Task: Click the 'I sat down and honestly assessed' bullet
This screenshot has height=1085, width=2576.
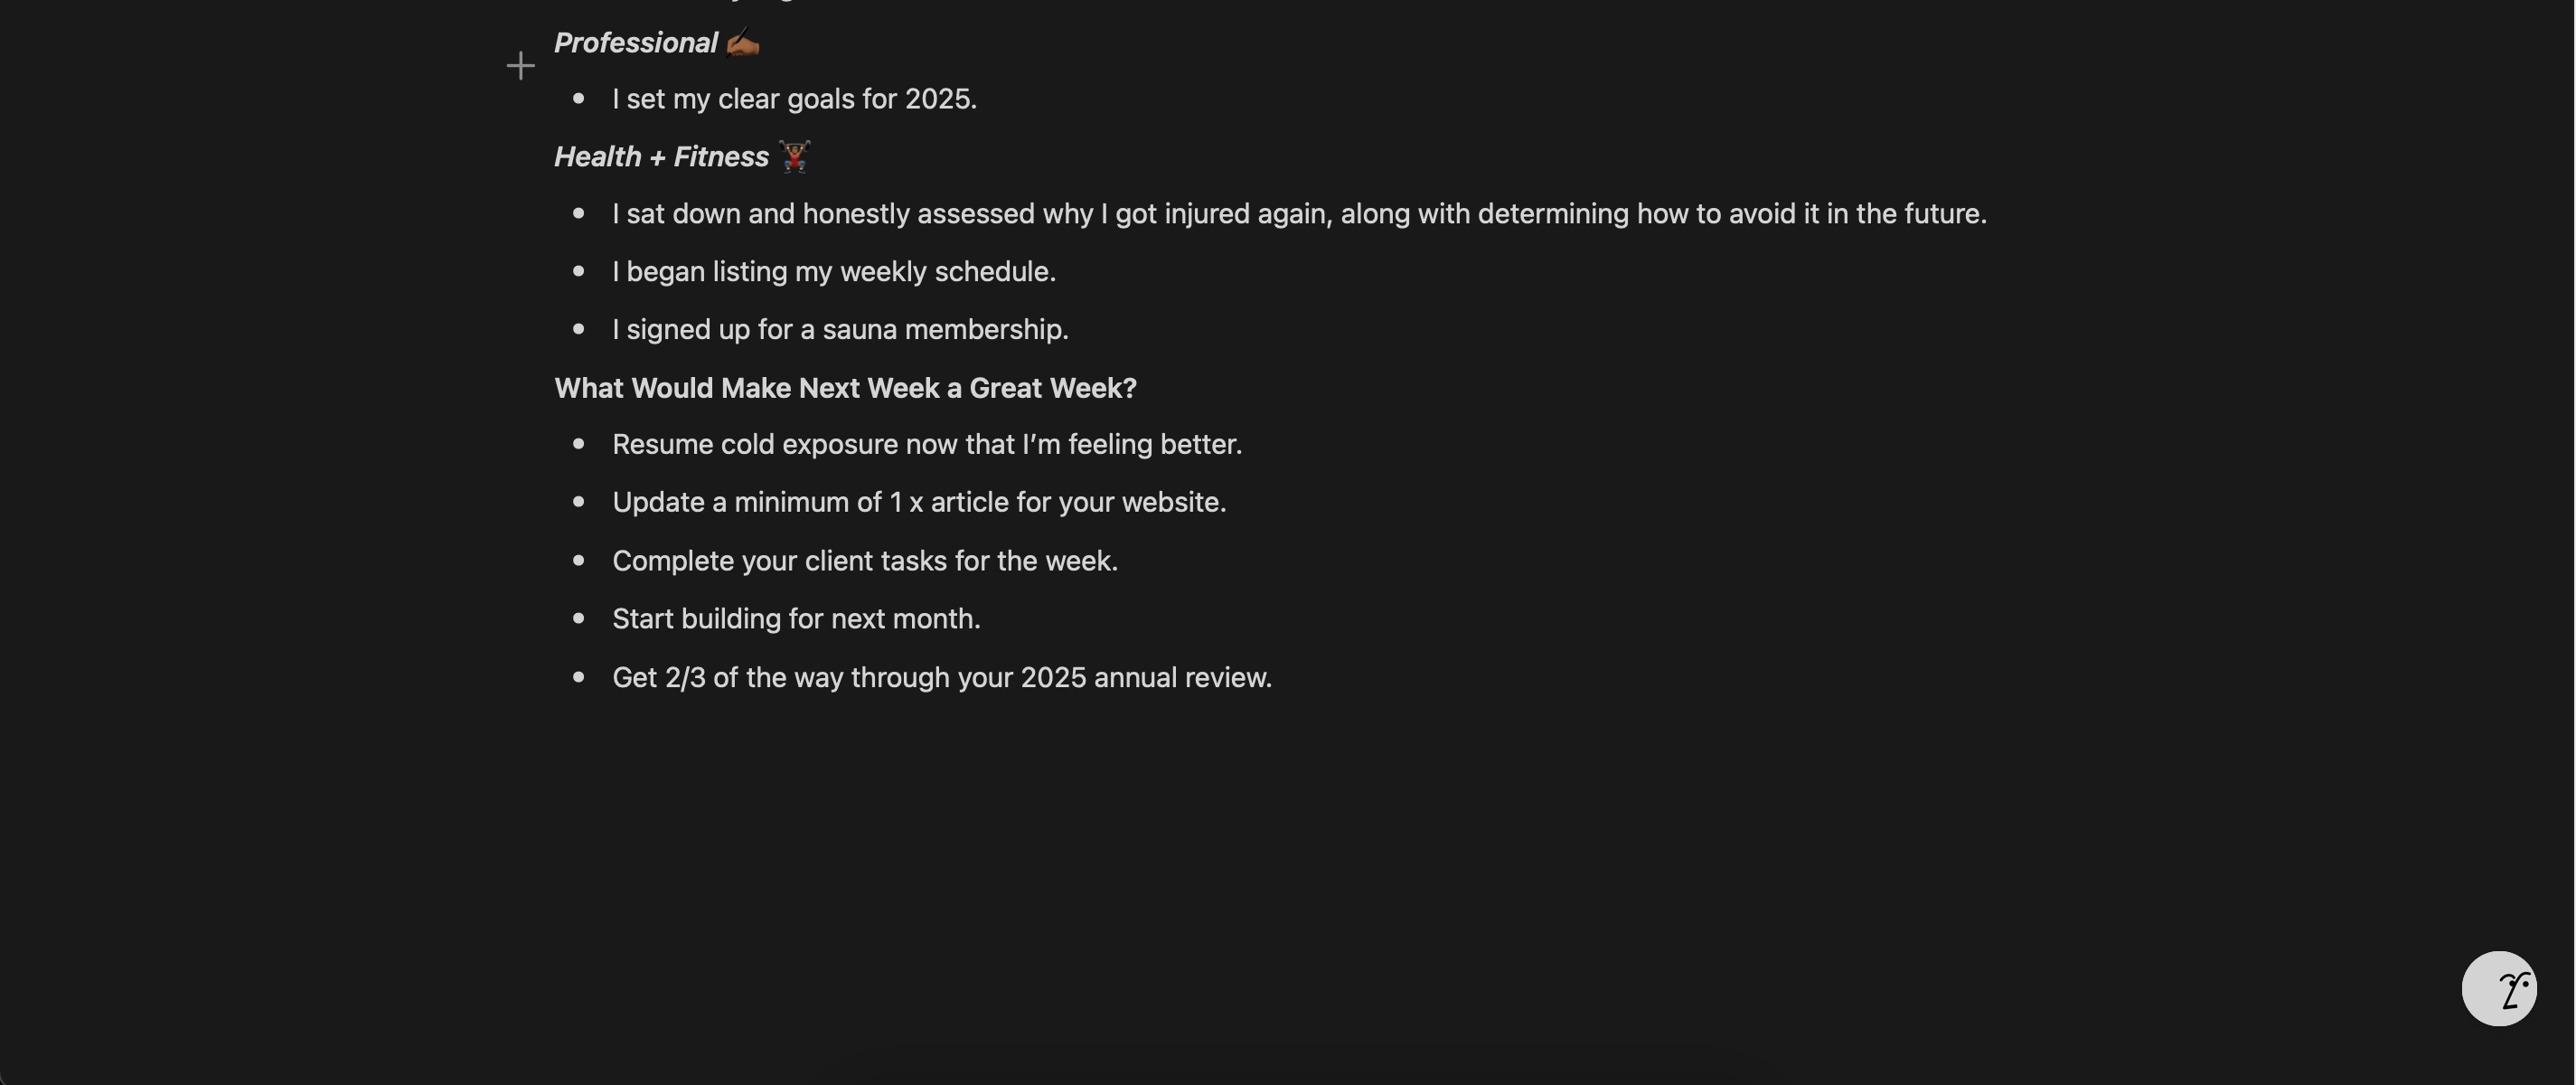Action: tap(1299, 214)
